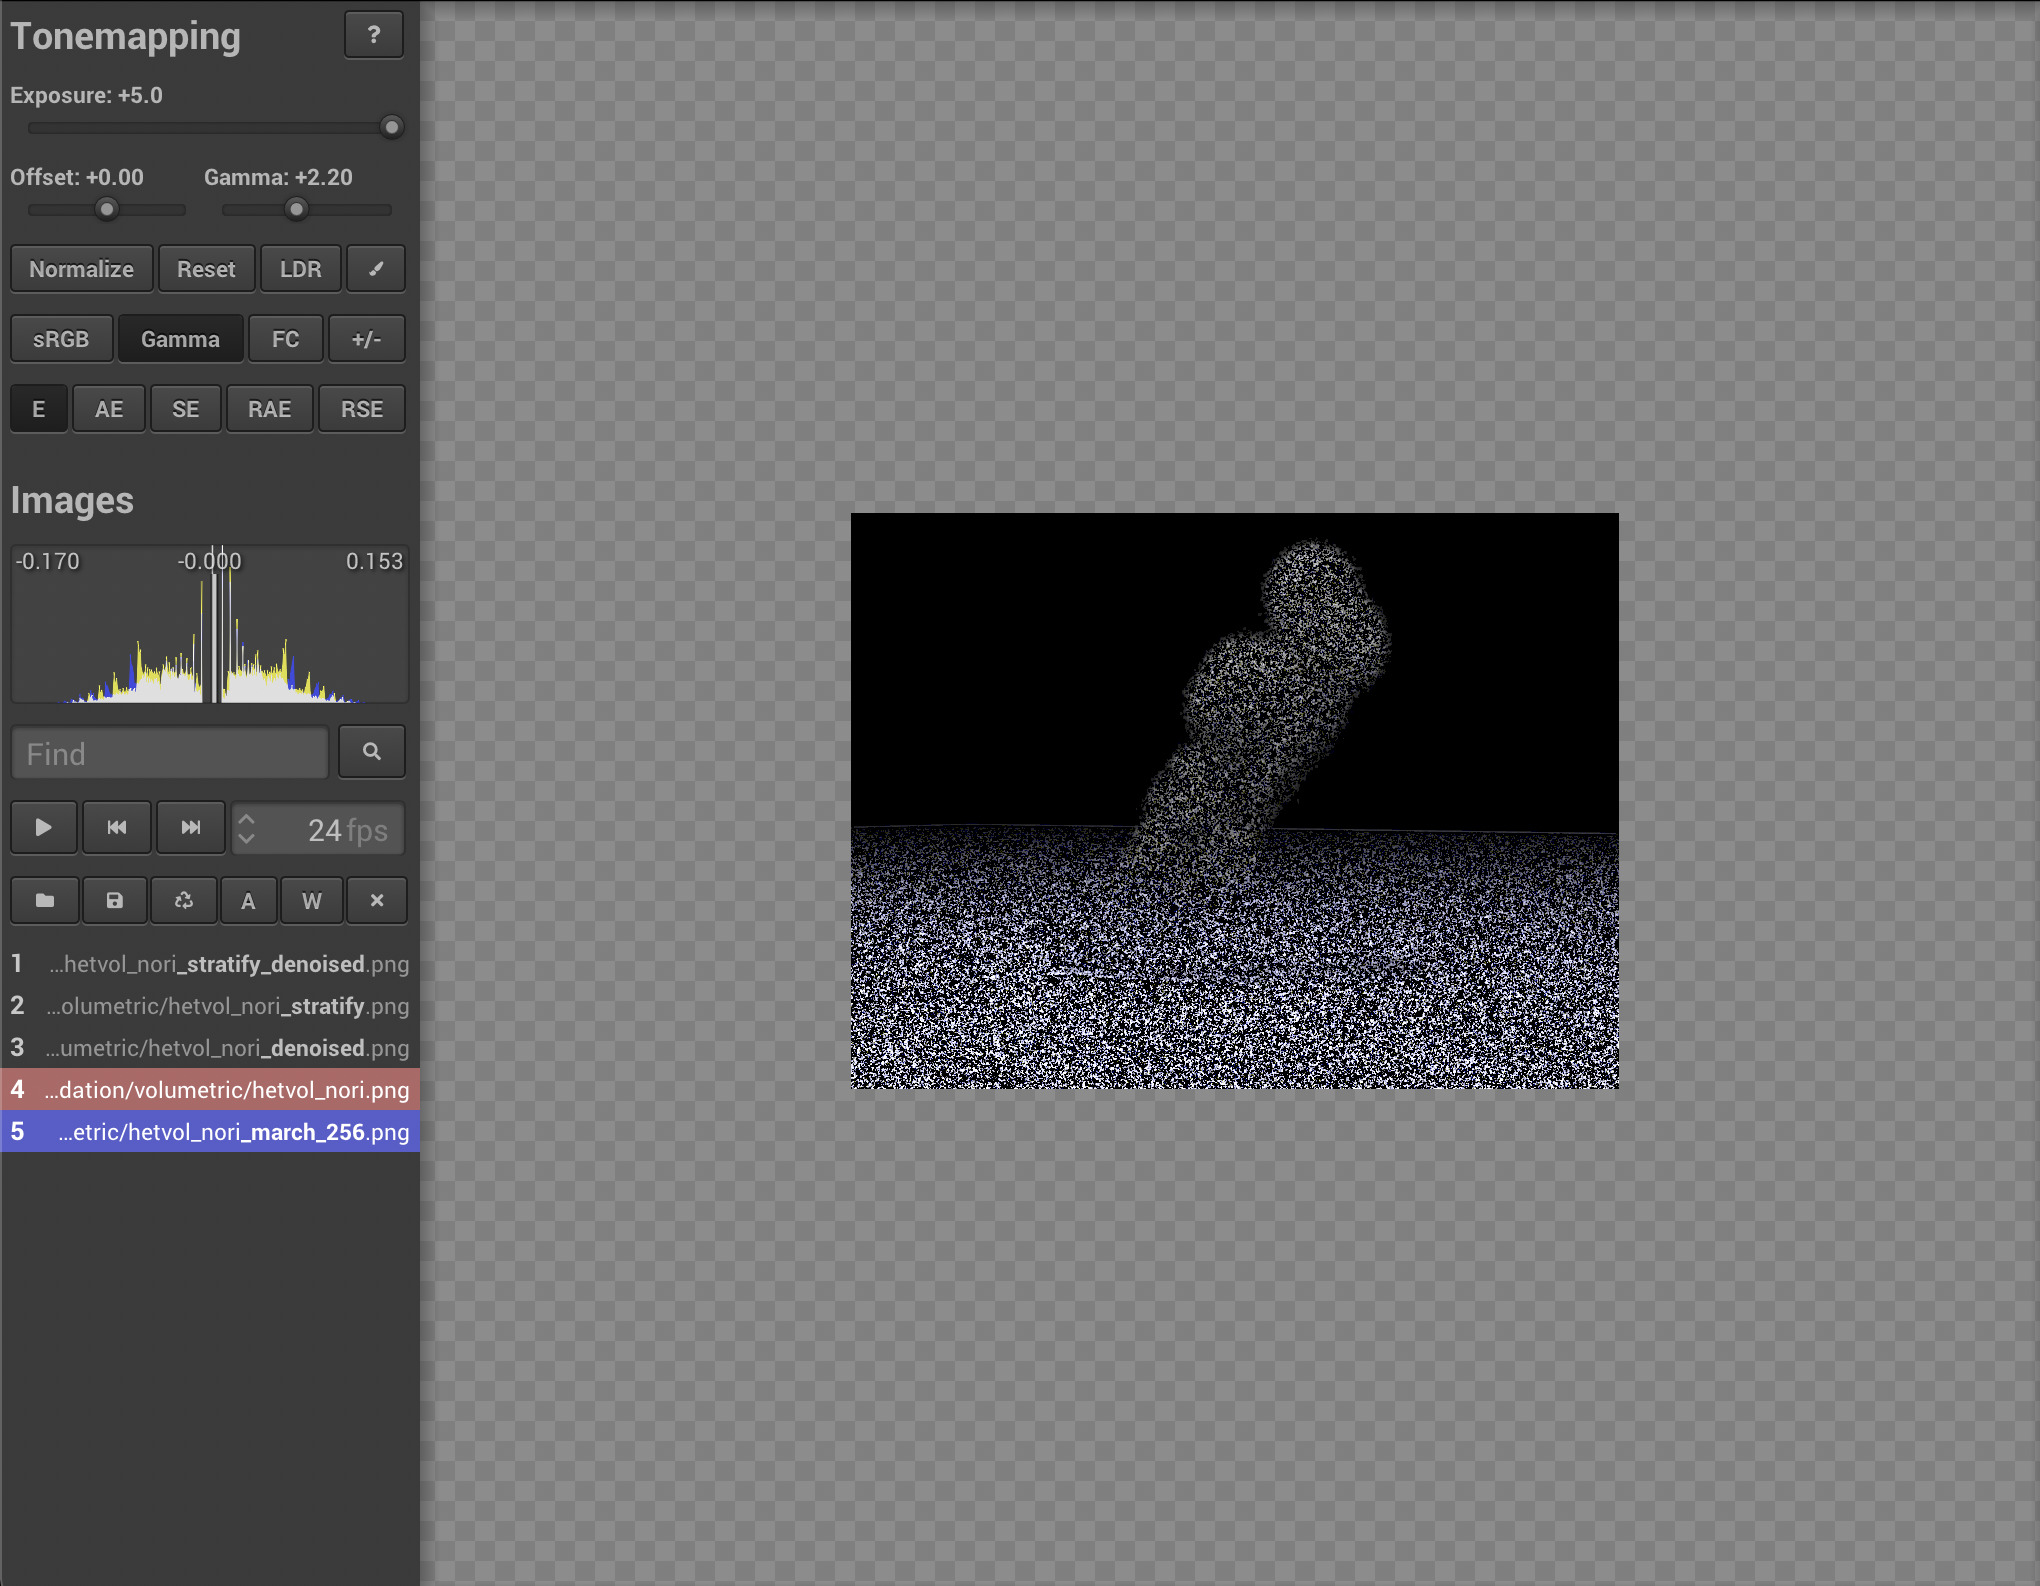The image size is (2040, 1586).
Task: Choose the RAE error metric
Action: tap(270, 409)
